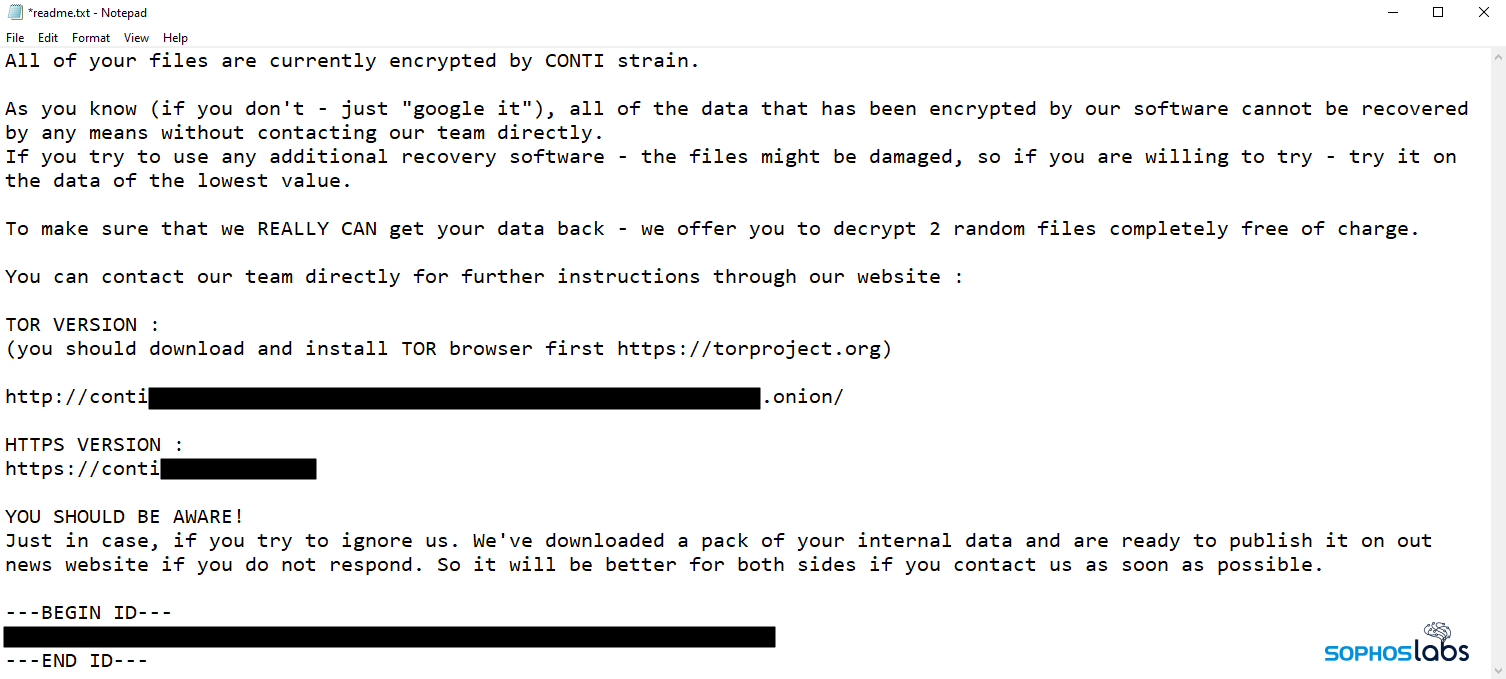Click the Notepad icon in title bar

pos(14,13)
